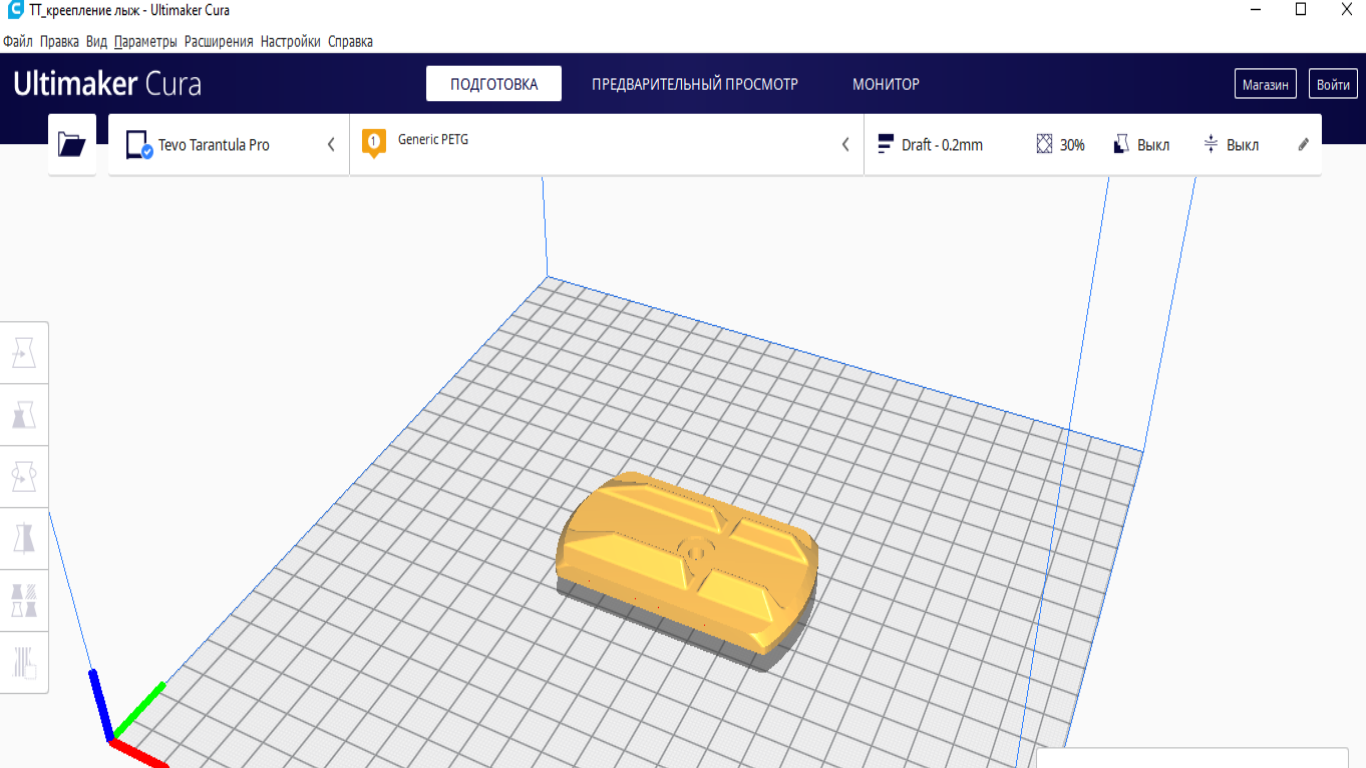Open the file folder icon
The height and width of the screenshot is (768, 1366).
coord(72,145)
